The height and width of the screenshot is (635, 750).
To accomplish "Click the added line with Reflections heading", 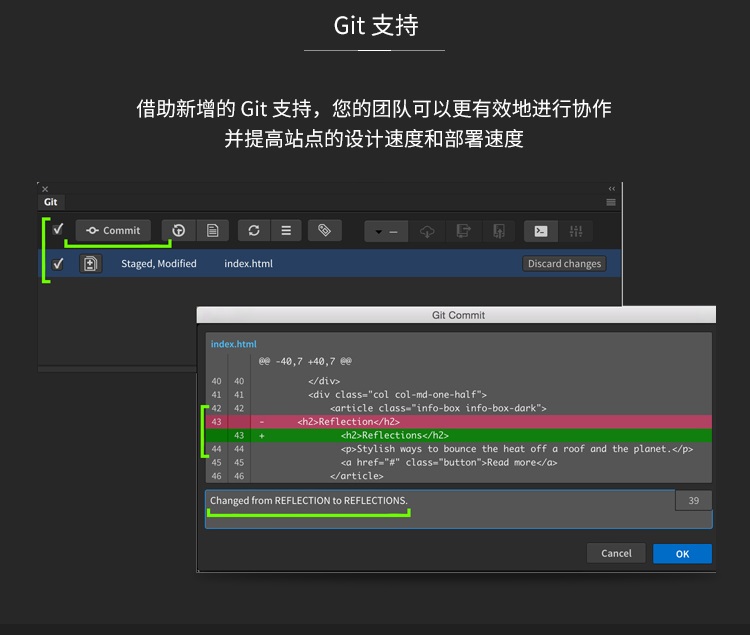I will tap(459, 435).
